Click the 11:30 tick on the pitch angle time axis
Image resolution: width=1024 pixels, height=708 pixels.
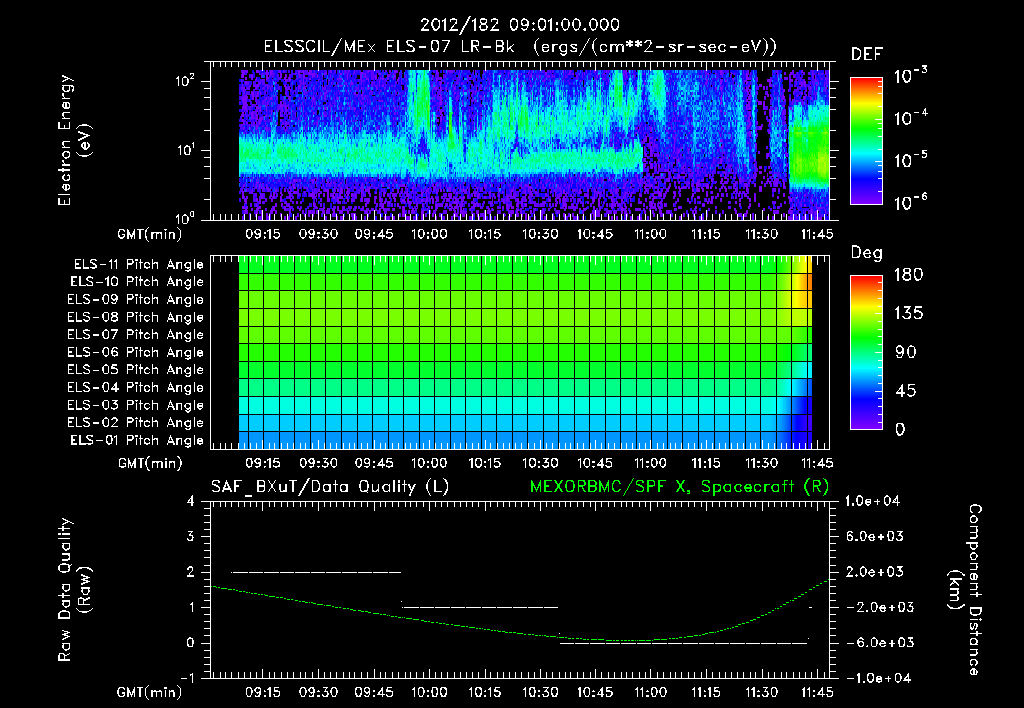pos(761,463)
